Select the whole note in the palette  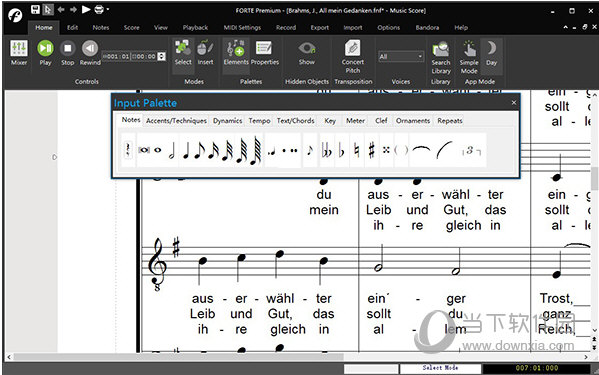coord(157,150)
